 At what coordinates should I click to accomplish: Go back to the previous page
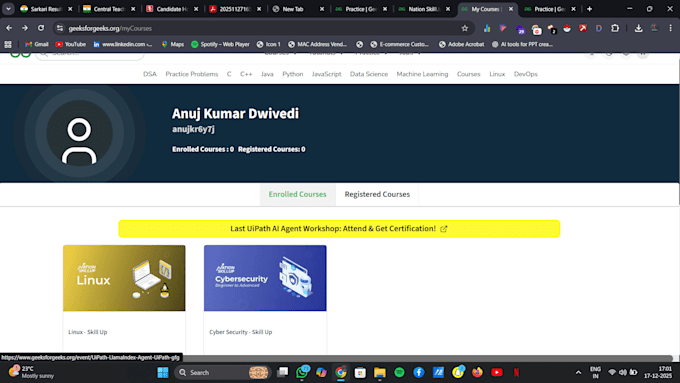pyautogui.click(x=9, y=28)
